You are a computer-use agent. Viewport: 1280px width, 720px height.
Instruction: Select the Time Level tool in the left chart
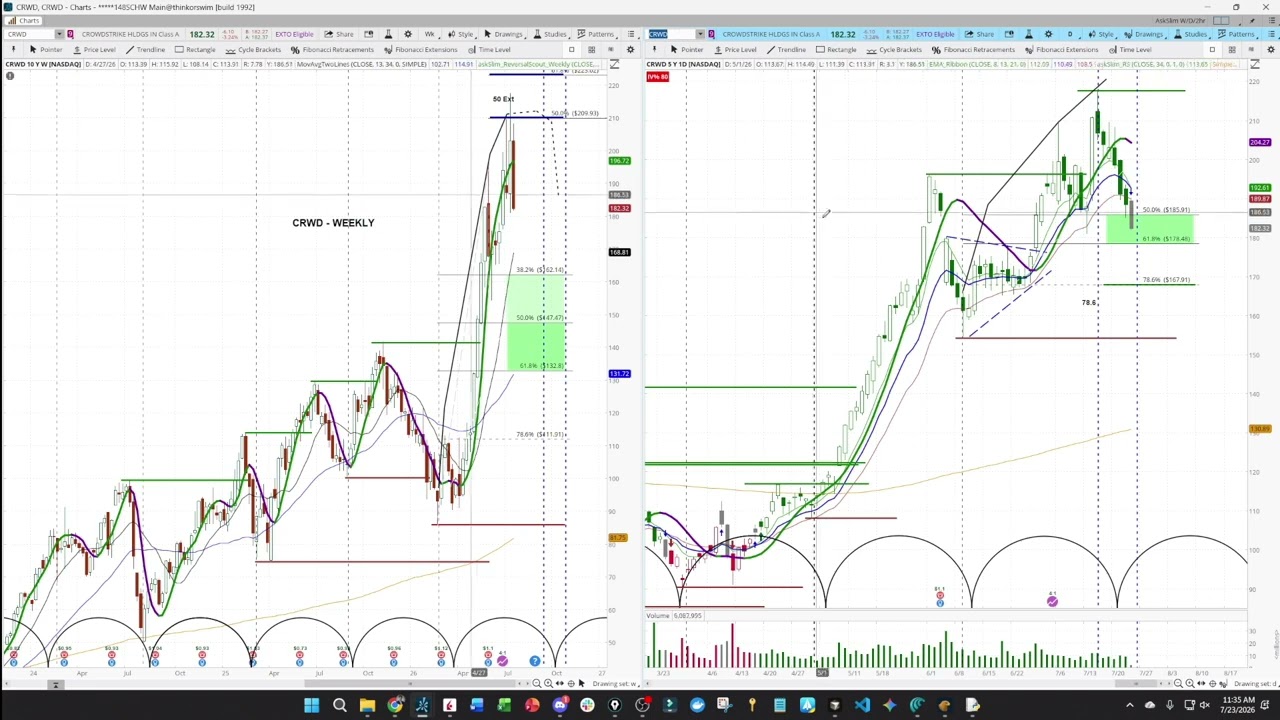(x=489, y=50)
